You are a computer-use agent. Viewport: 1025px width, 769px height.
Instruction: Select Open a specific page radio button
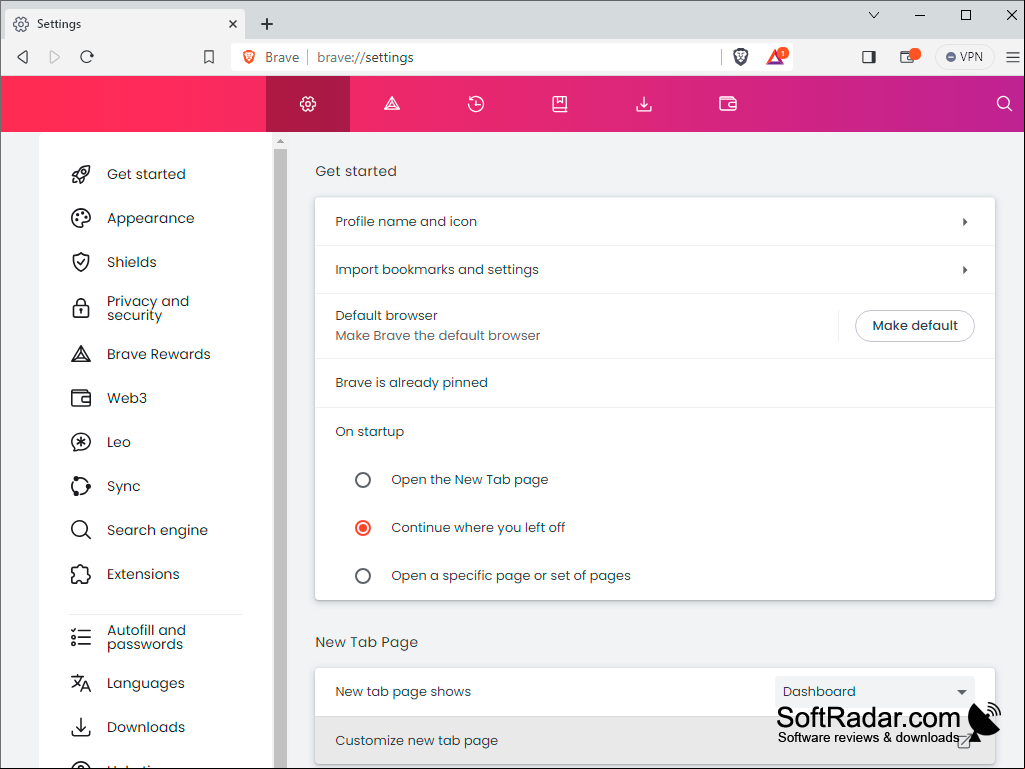(x=363, y=576)
